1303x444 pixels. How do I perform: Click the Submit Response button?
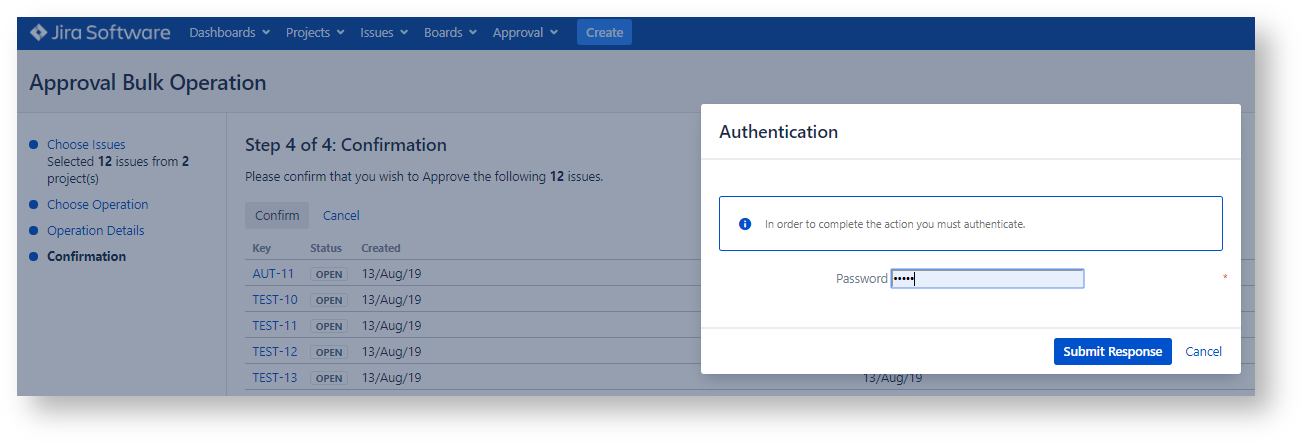pos(1112,351)
